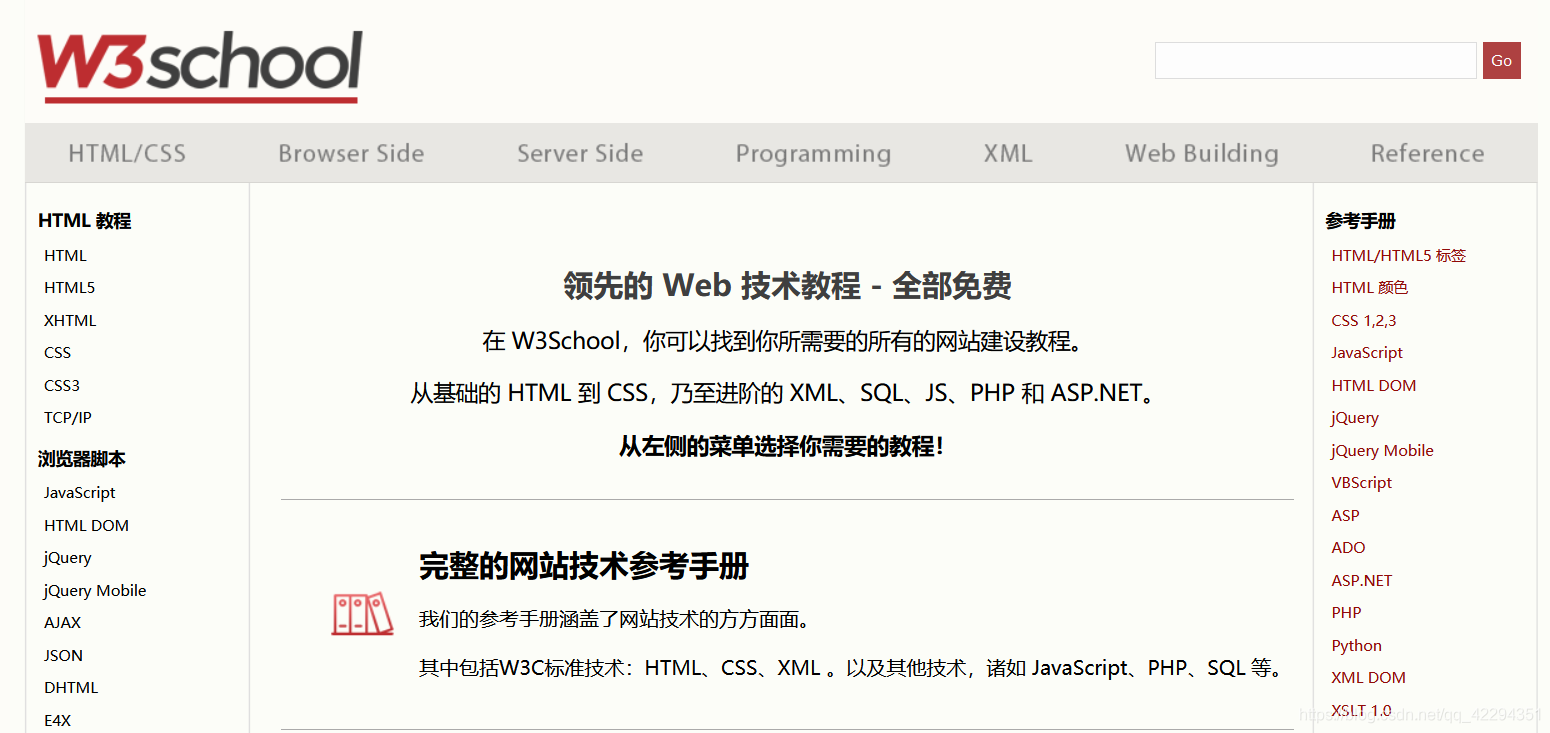This screenshot has width=1550, height=733.
Task: Open the Web Building navigation tab
Action: [1202, 153]
